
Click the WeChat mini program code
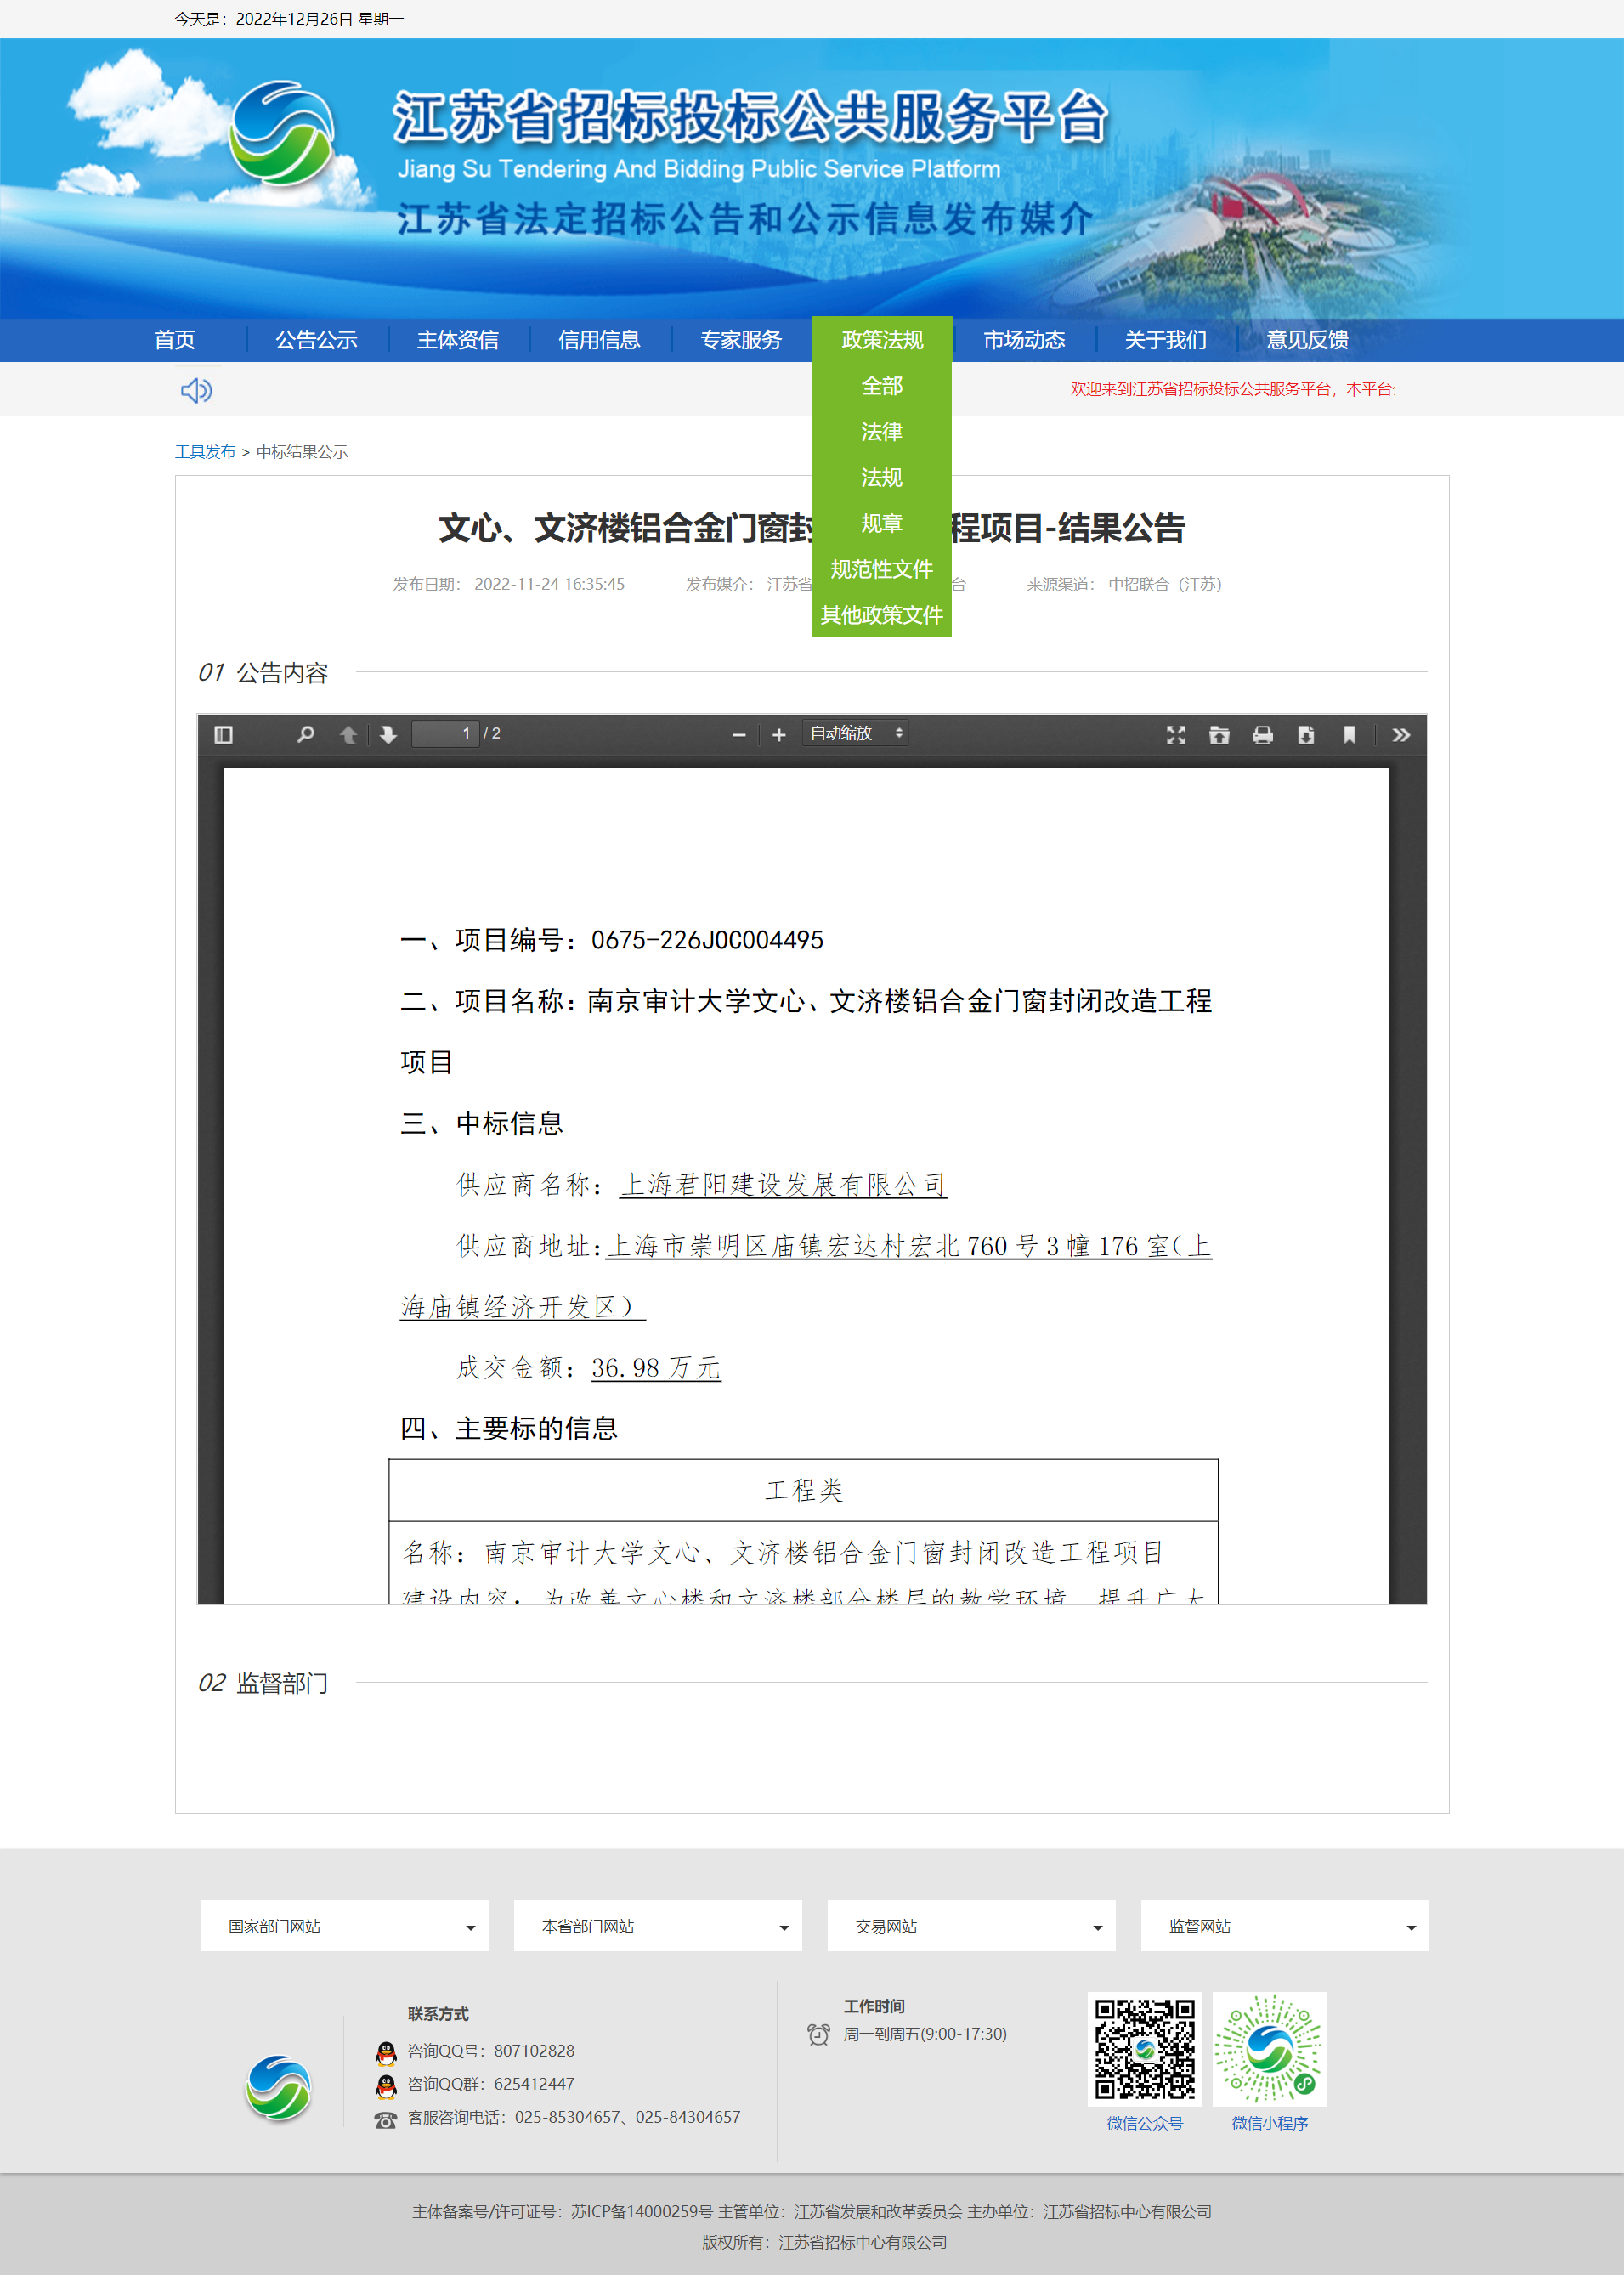pyautogui.click(x=1270, y=2049)
